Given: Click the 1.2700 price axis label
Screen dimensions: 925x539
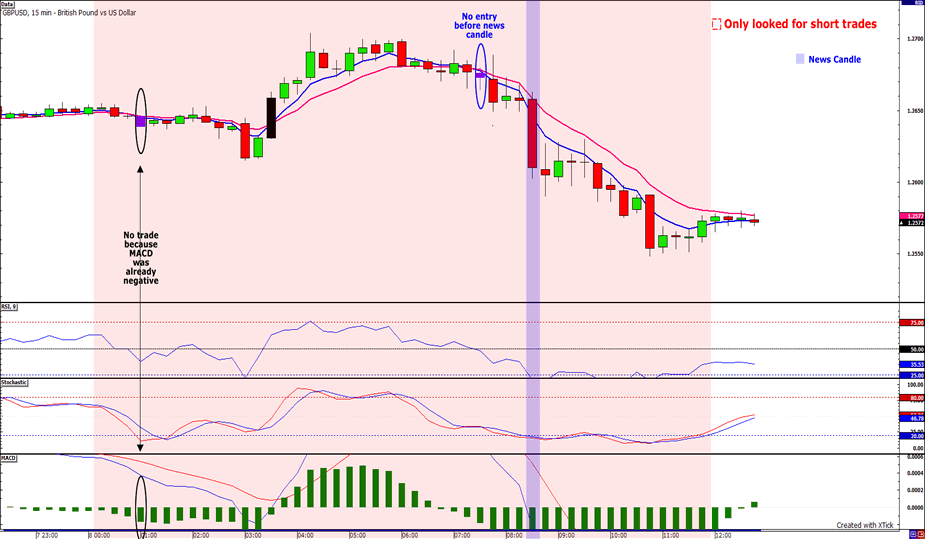Looking at the screenshot, I should point(916,39).
